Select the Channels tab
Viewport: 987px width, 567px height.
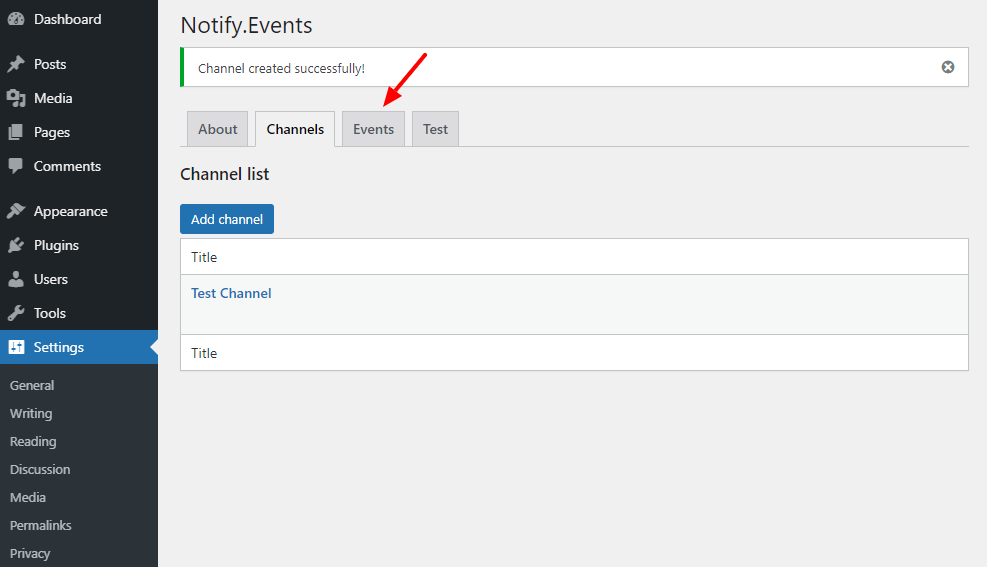pyautogui.click(x=295, y=129)
